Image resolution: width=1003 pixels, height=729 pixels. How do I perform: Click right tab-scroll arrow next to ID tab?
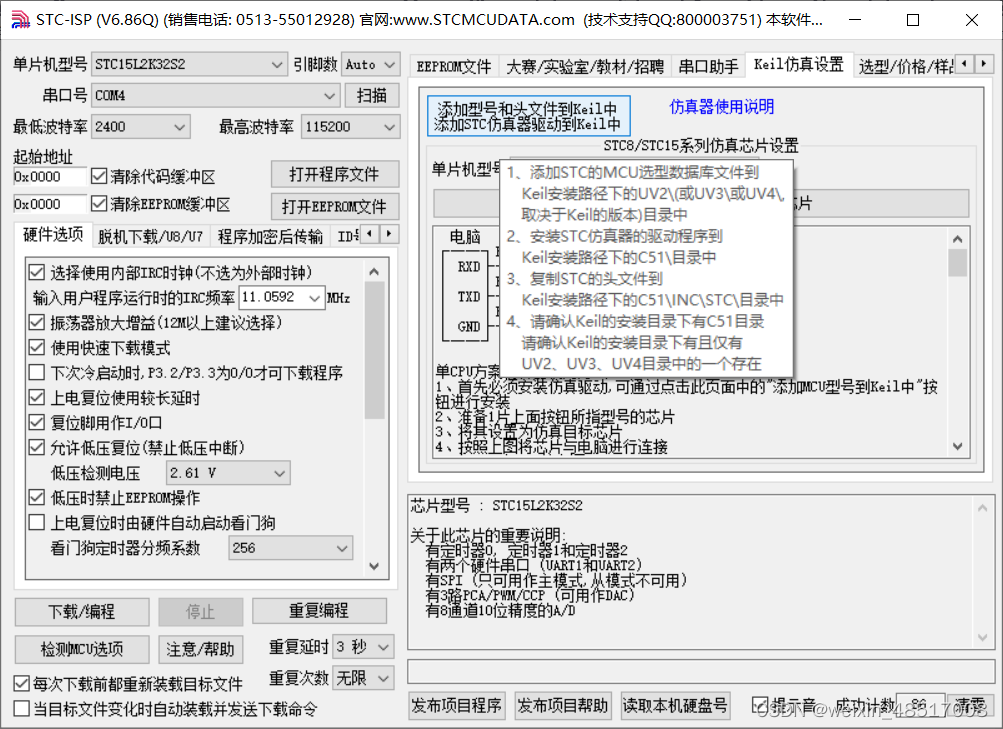click(389, 234)
